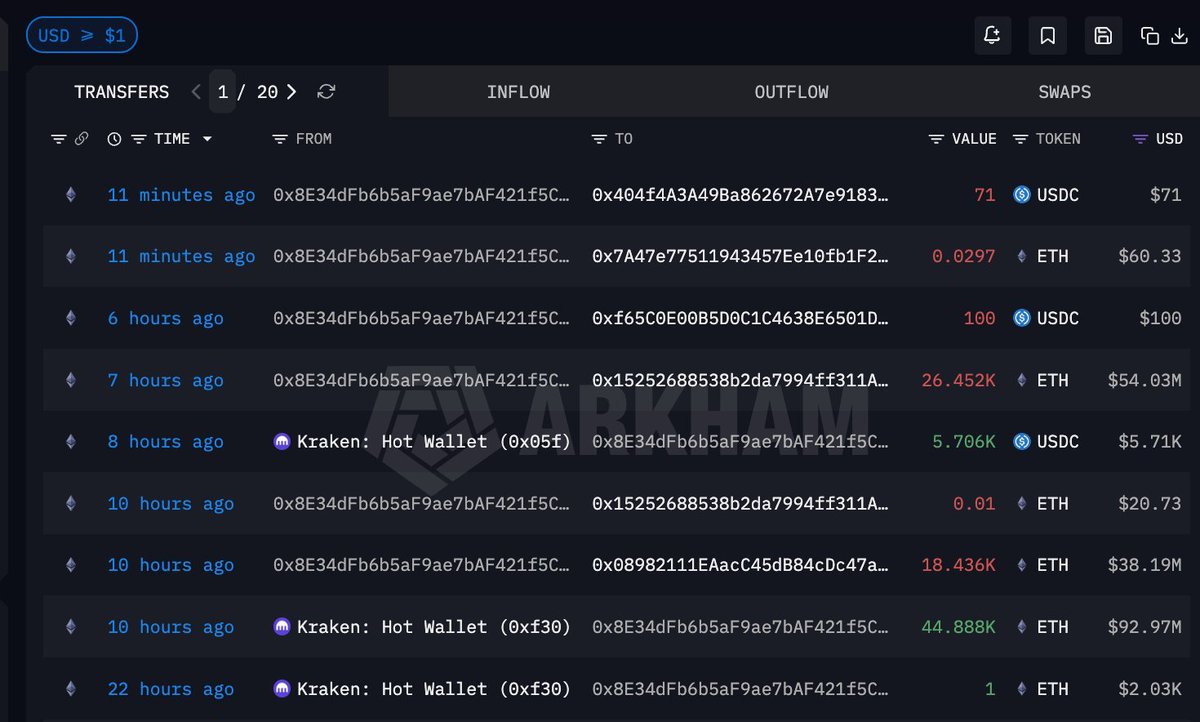Open the TOKEN column filter
1200x722 pixels.
1020,139
